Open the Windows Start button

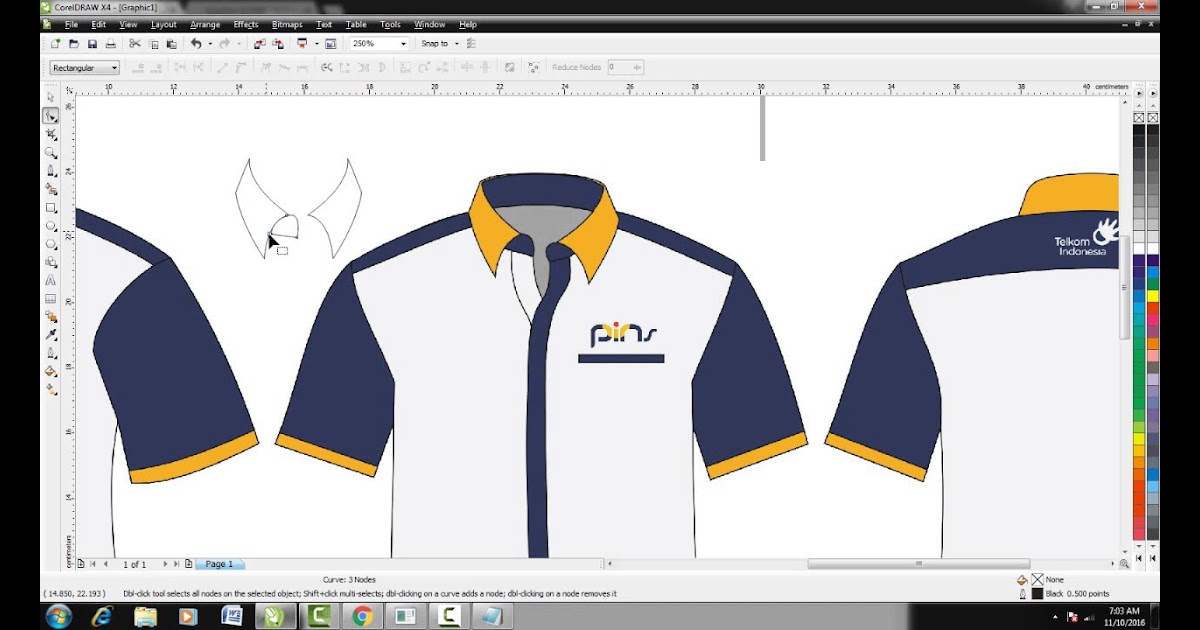coord(59,616)
